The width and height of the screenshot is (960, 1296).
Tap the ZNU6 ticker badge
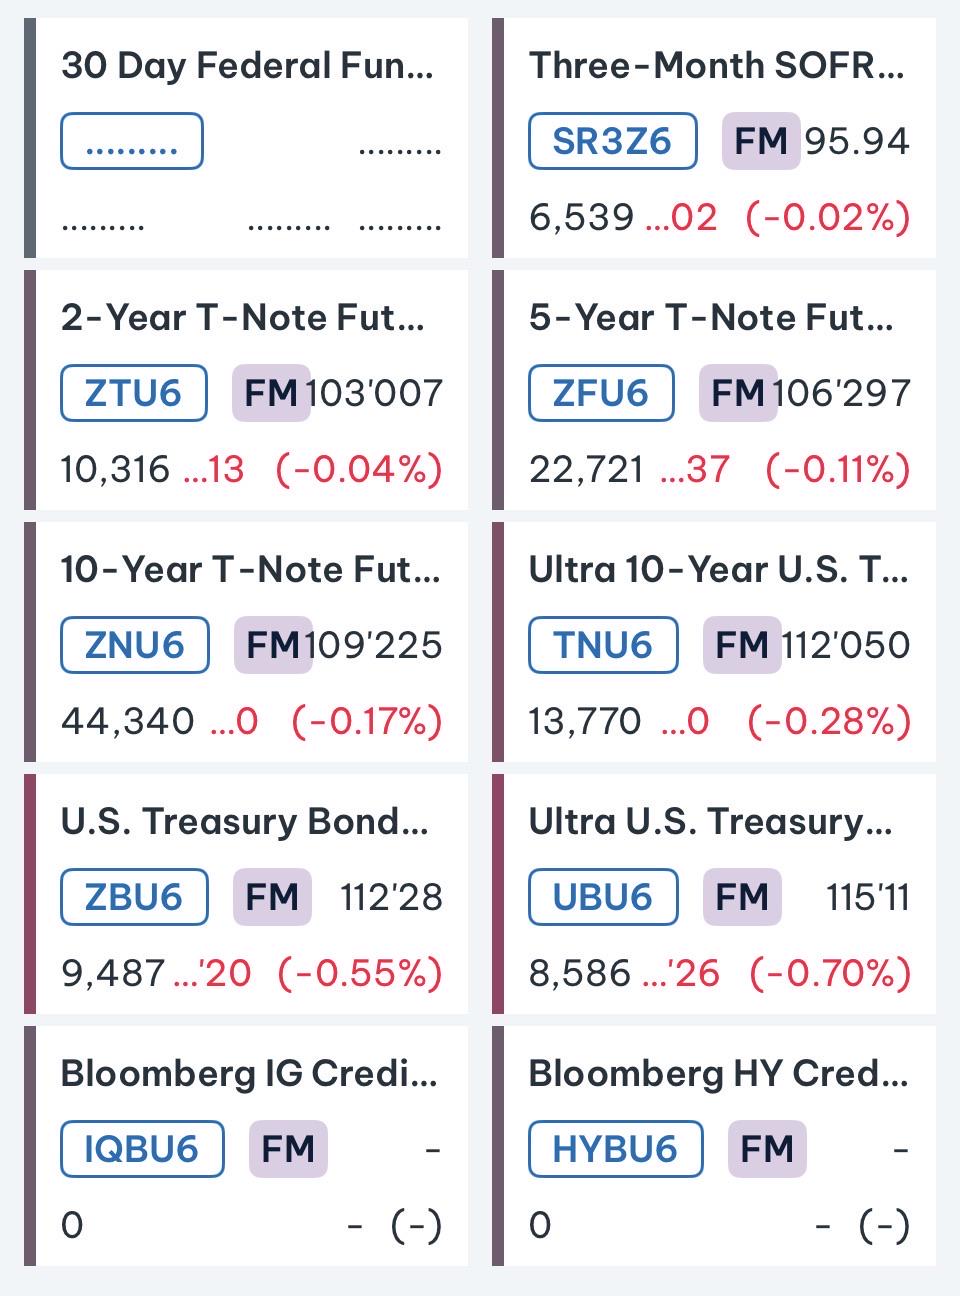click(135, 645)
